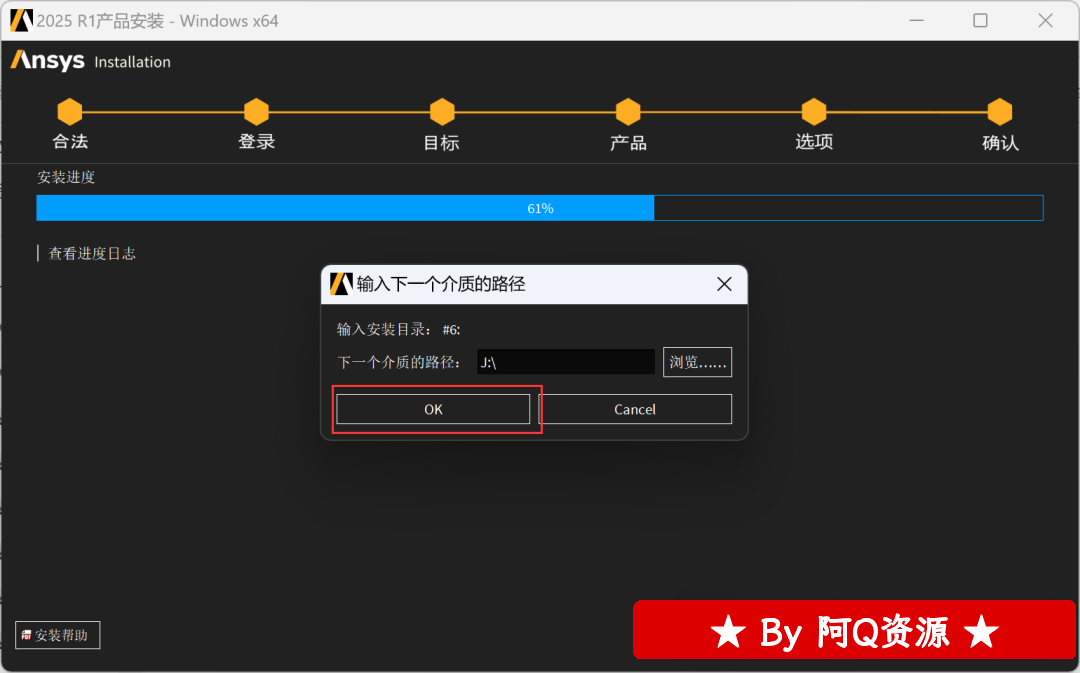Click the 登录 step label
The image size is (1080, 673).
pyautogui.click(x=256, y=142)
